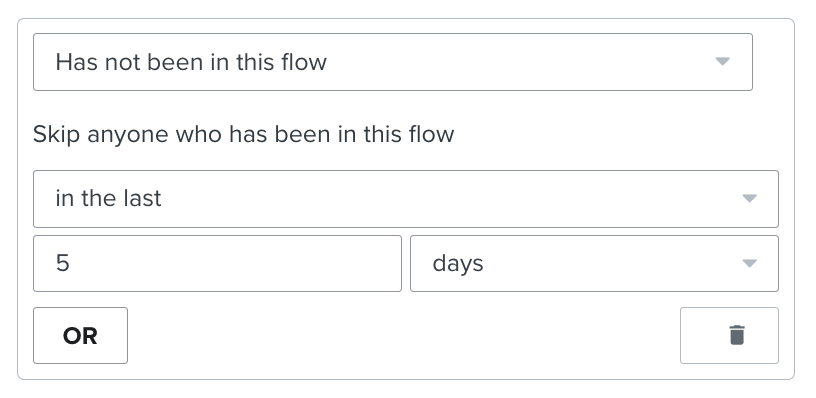Viewport: 816px width, 398px height.
Task: Focus the number field containing 5
Action: [218, 263]
